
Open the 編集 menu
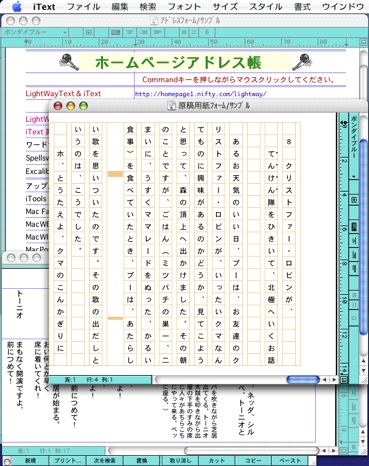(120, 6)
